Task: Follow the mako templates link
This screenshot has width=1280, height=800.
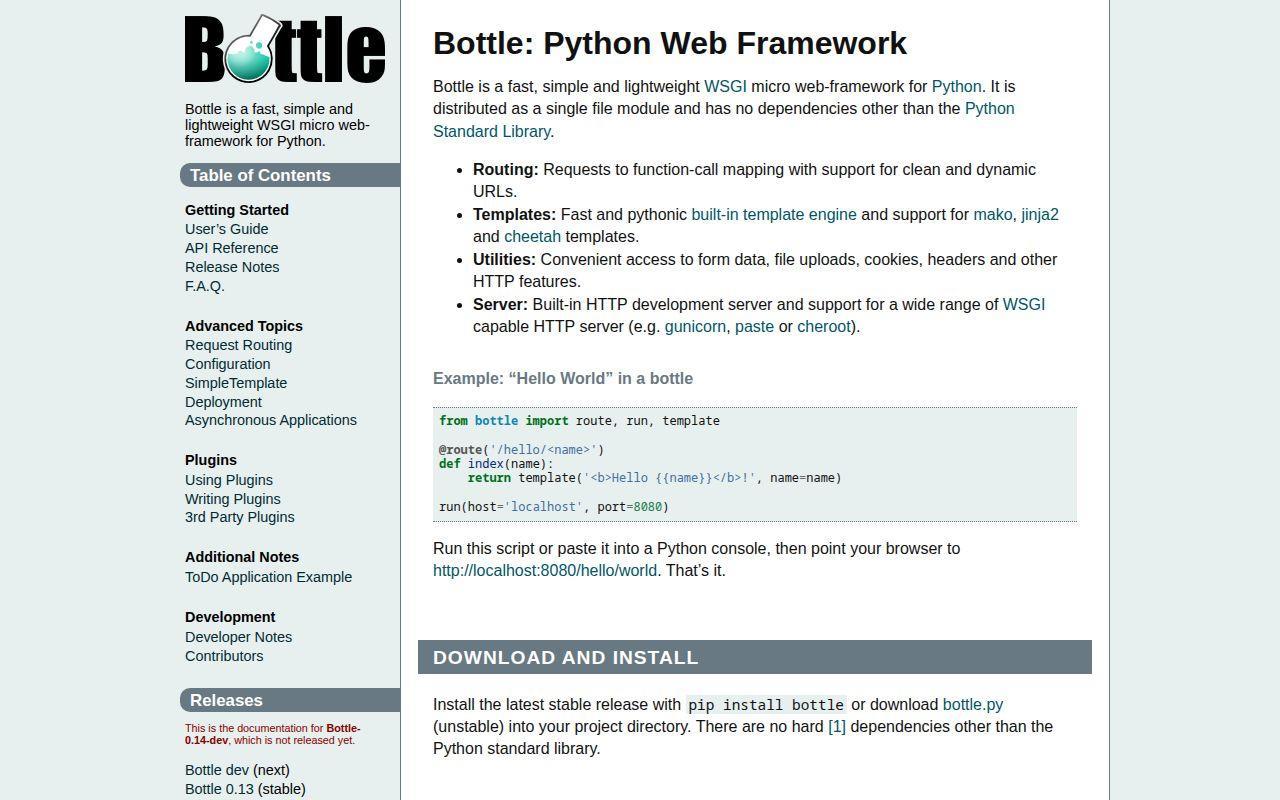Action: pyautogui.click(x=993, y=215)
